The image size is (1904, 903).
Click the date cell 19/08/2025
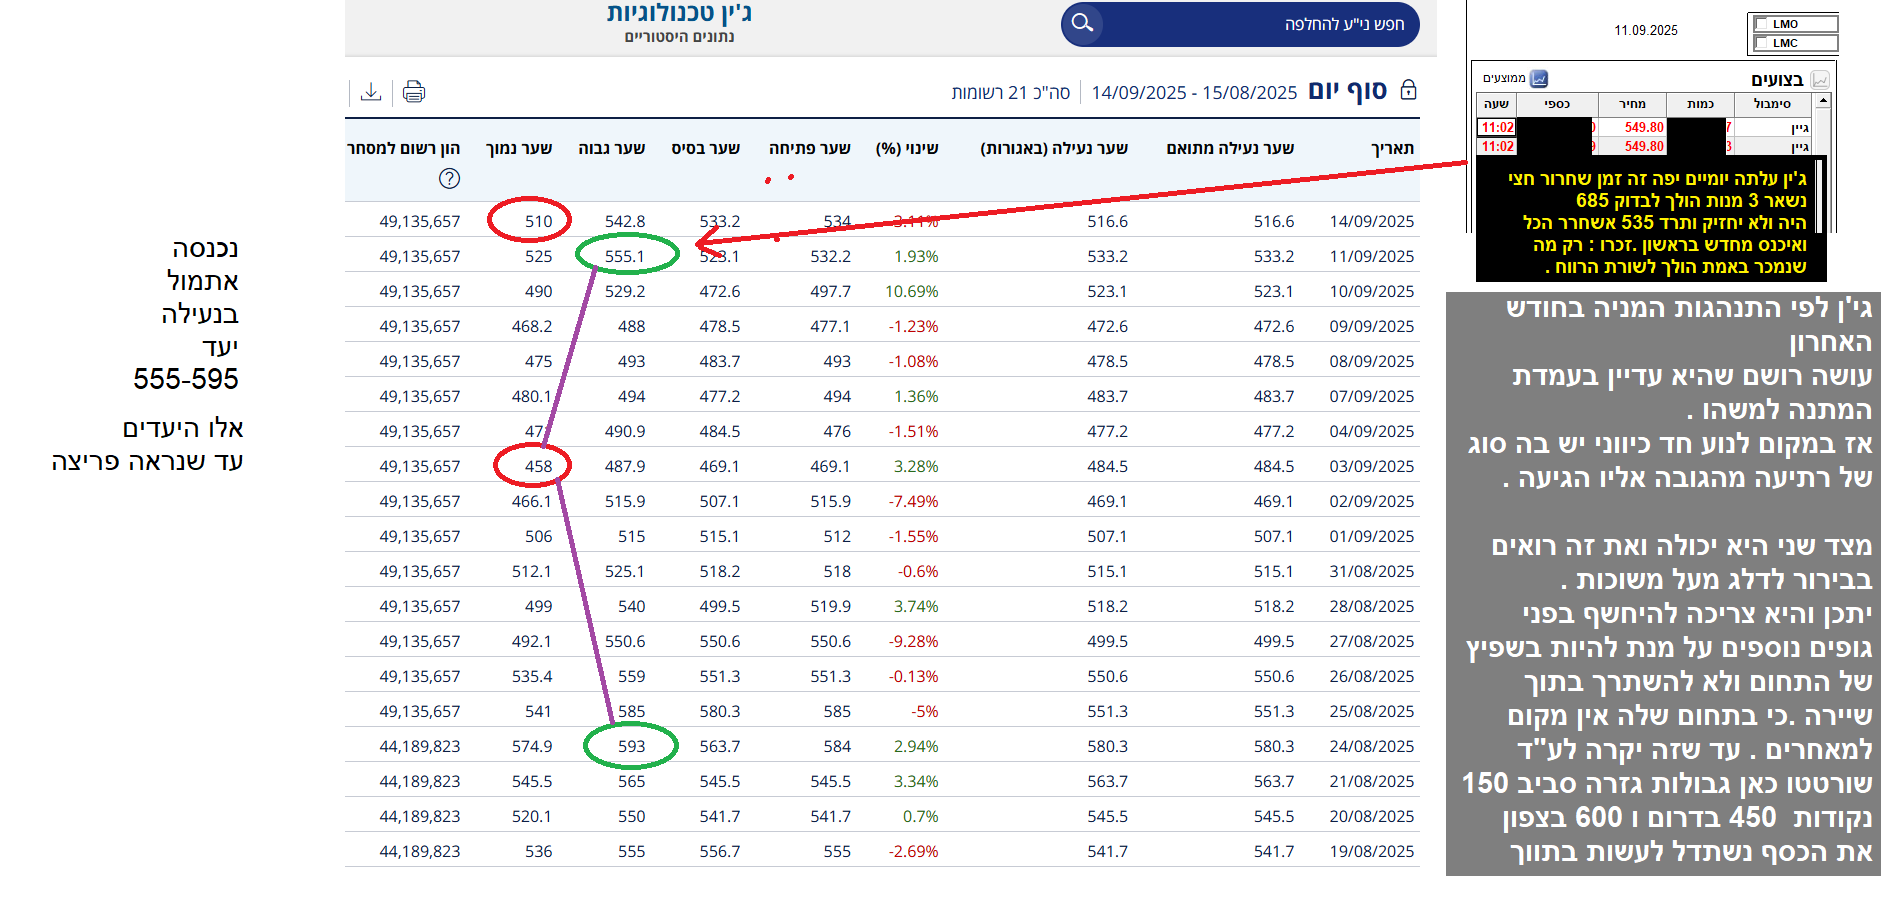click(x=1372, y=851)
